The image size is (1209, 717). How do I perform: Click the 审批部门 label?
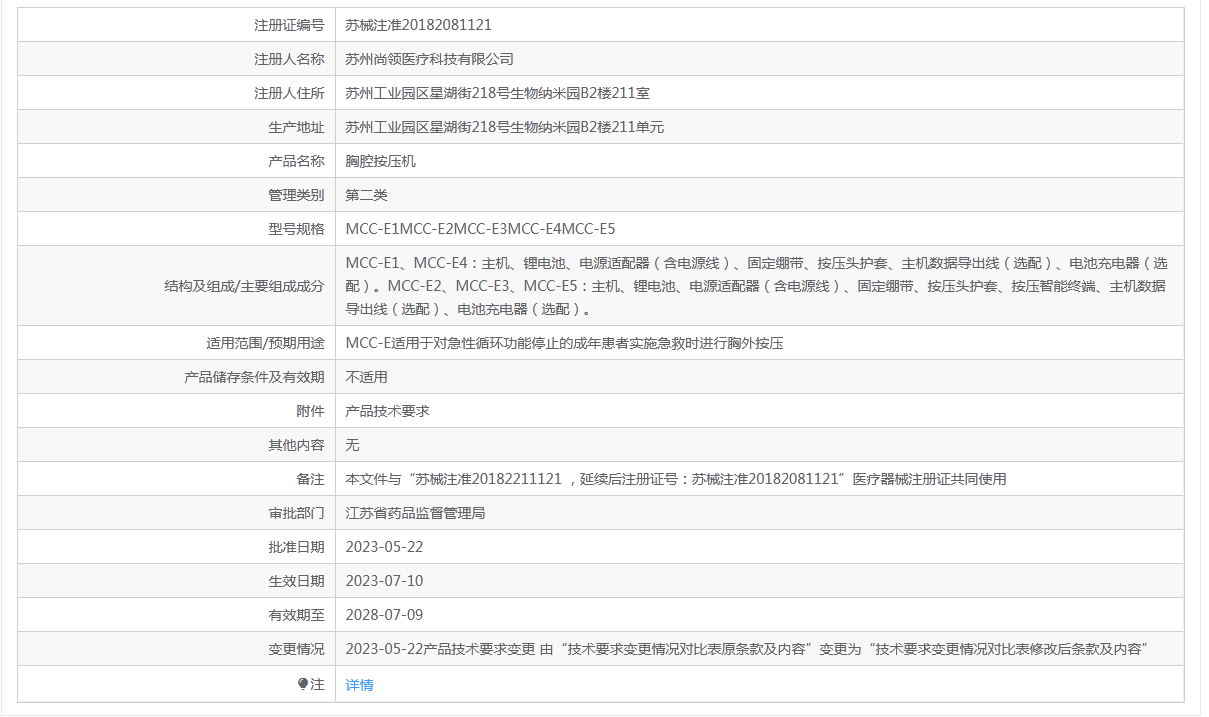point(296,513)
